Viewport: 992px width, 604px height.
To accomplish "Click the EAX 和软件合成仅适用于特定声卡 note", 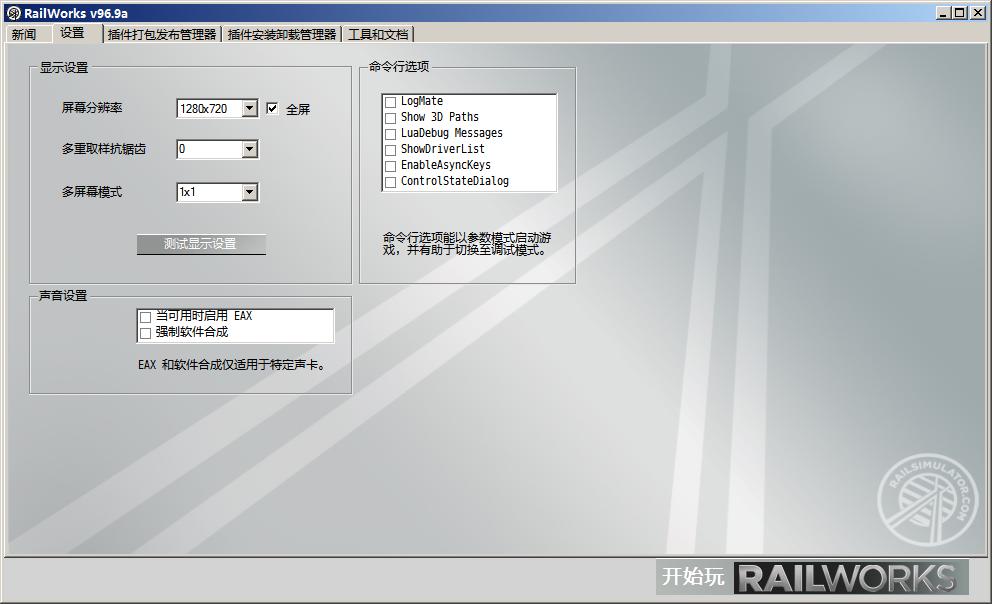I will [x=233, y=365].
